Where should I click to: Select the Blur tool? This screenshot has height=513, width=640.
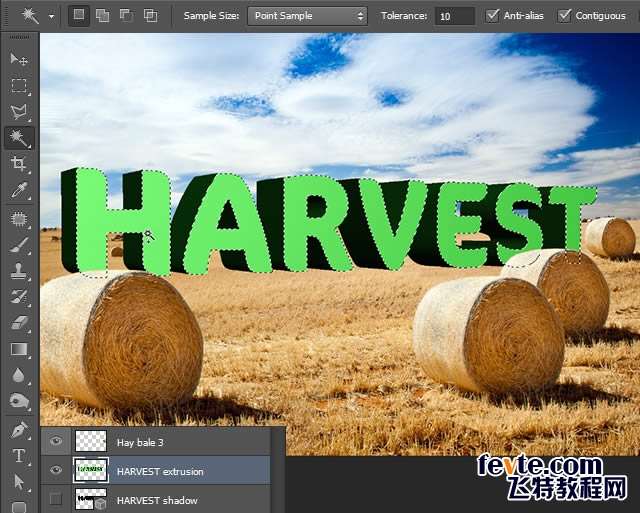tap(19, 375)
